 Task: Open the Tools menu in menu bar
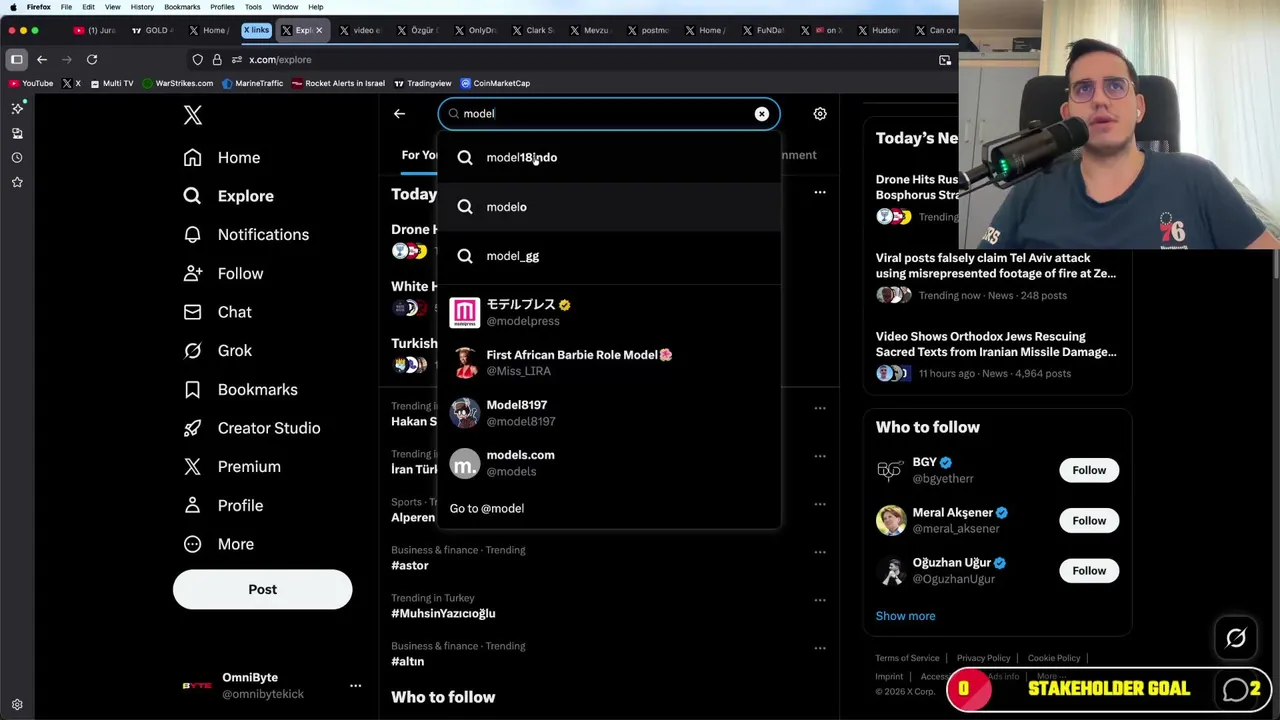click(x=253, y=7)
